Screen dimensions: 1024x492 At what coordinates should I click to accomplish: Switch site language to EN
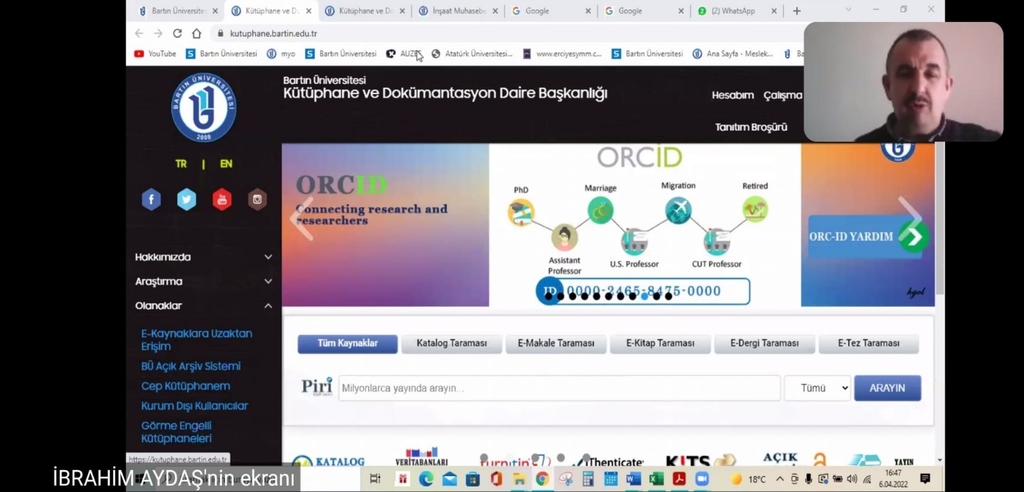click(226, 164)
